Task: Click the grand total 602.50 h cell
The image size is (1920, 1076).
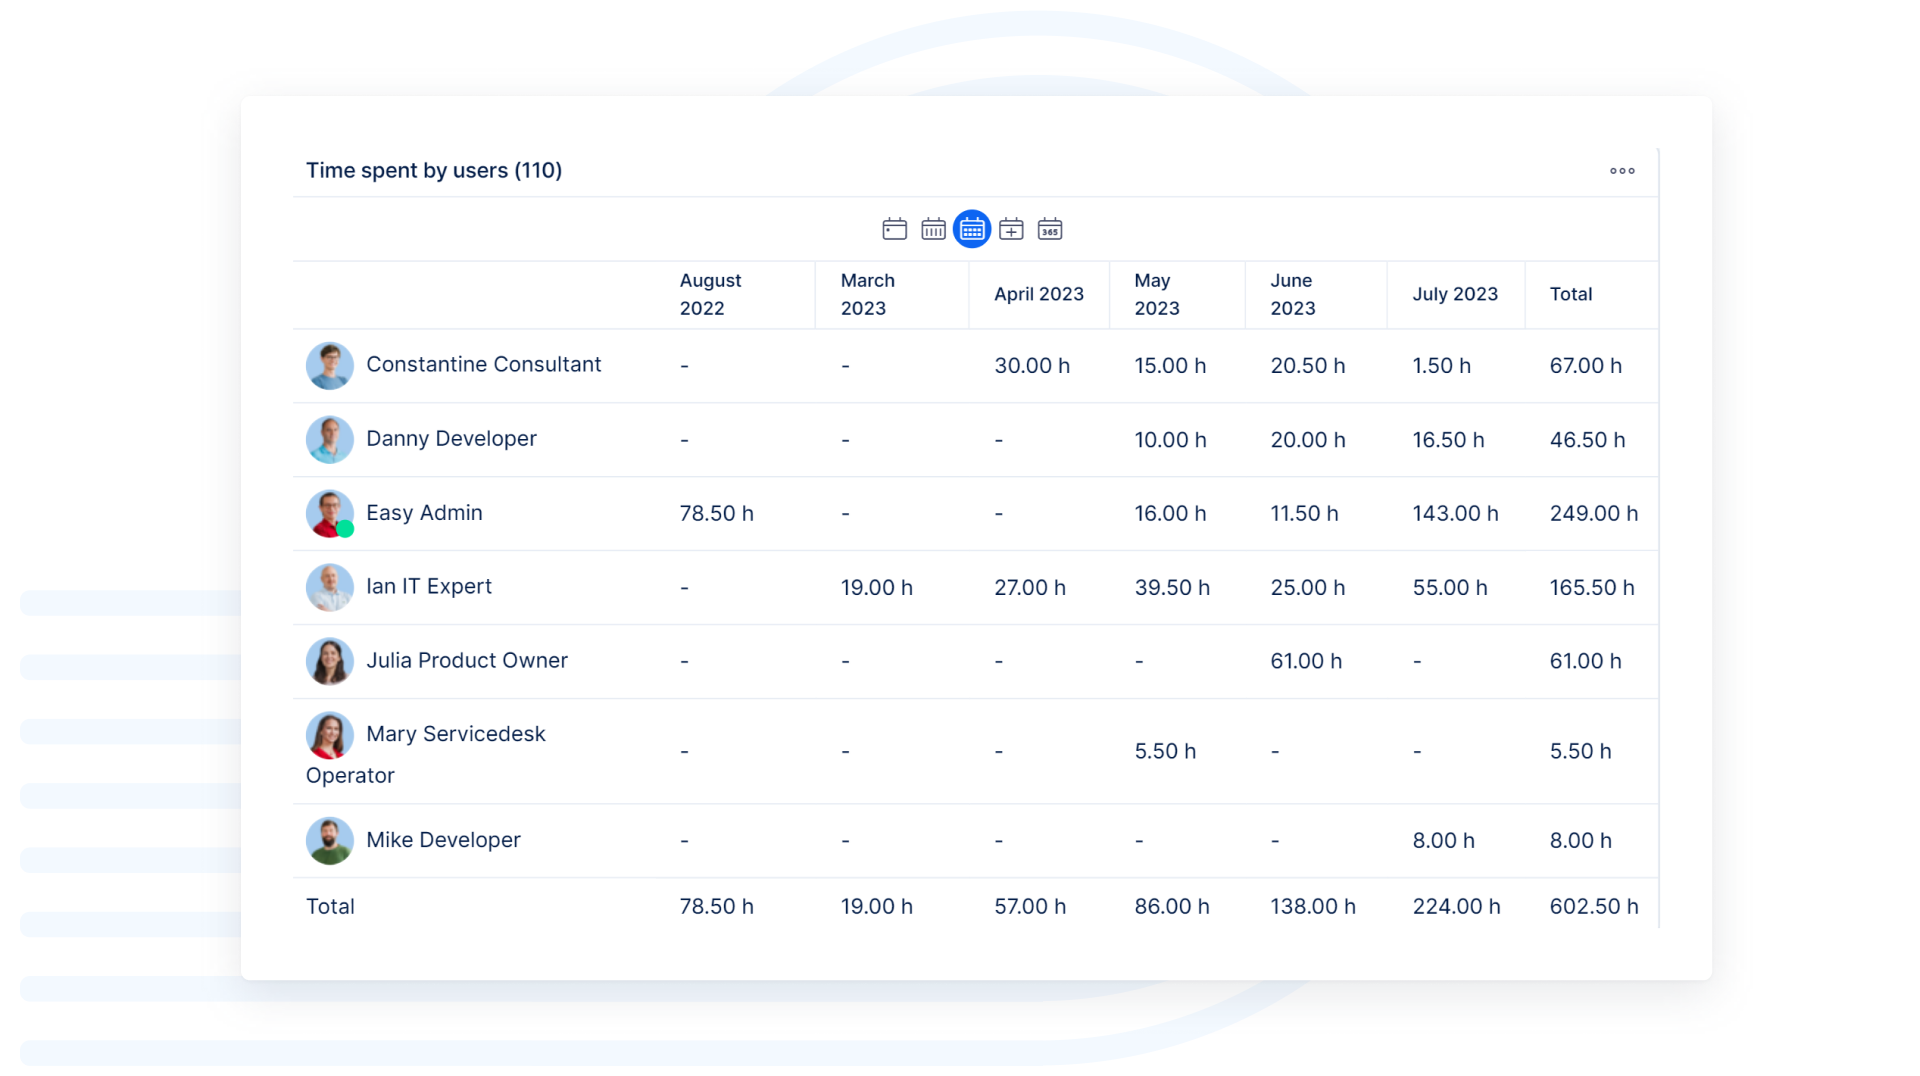Action: (1593, 907)
